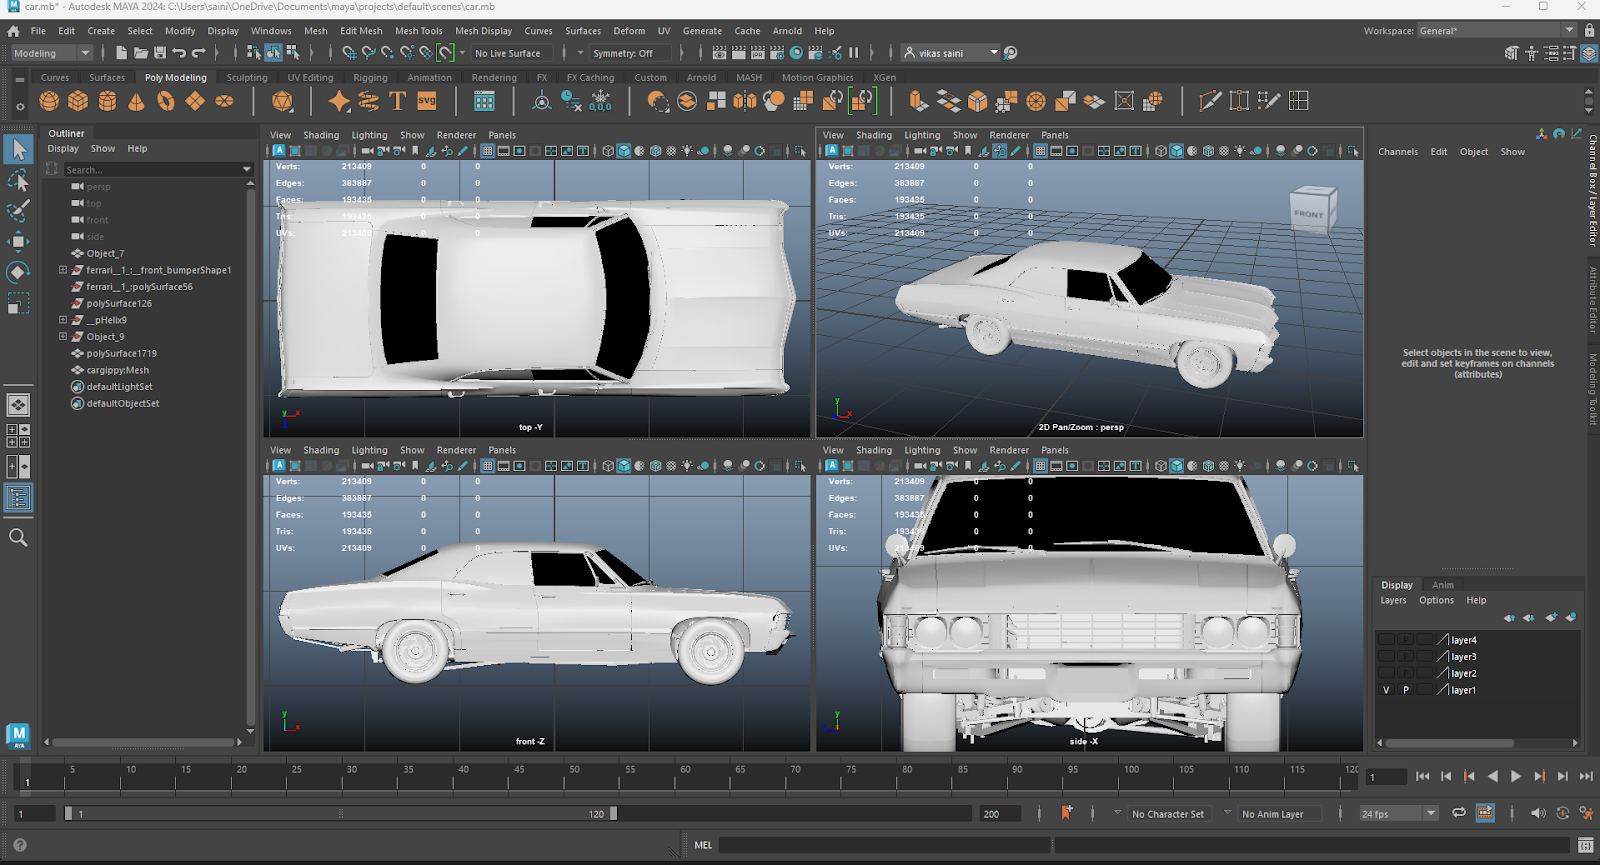Create a polygon sphere from shelf

pyautogui.click(x=49, y=101)
